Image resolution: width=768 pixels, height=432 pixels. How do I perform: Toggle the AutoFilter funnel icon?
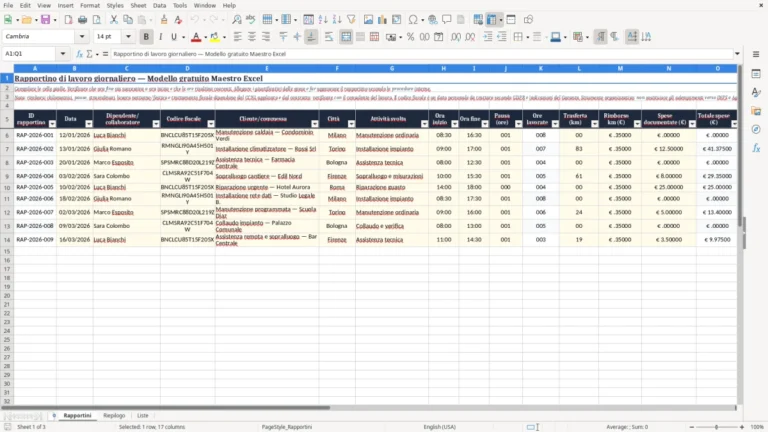click(351, 20)
